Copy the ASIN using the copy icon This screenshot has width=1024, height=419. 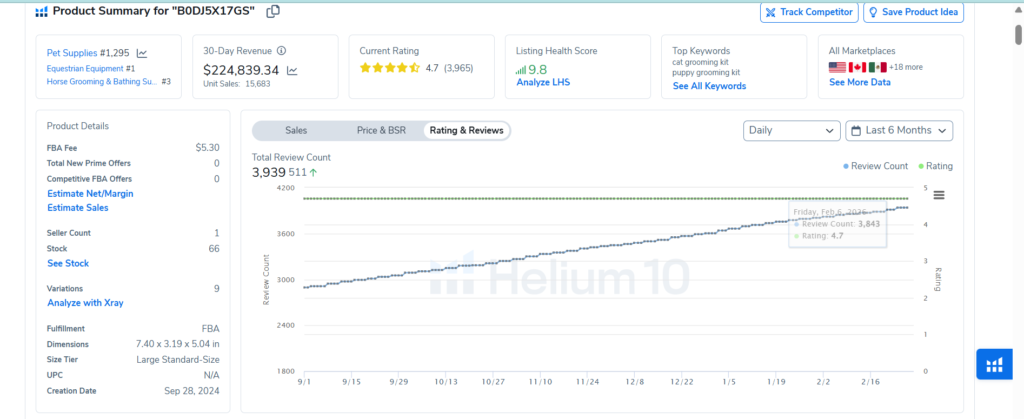pyautogui.click(x=273, y=12)
